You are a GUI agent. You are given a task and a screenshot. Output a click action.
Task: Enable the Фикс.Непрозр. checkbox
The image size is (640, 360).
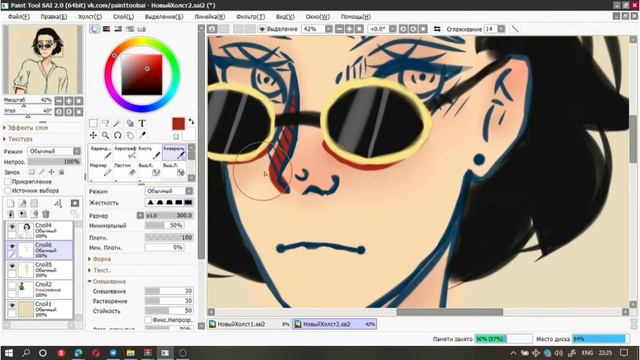[148, 320]
